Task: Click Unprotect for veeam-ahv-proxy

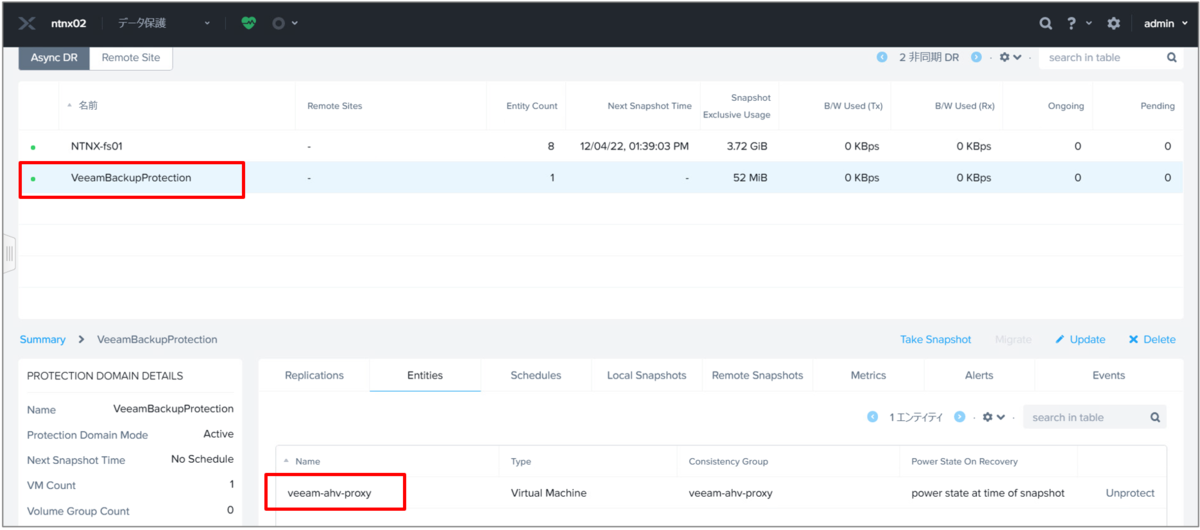Action: pos(1130,493)
